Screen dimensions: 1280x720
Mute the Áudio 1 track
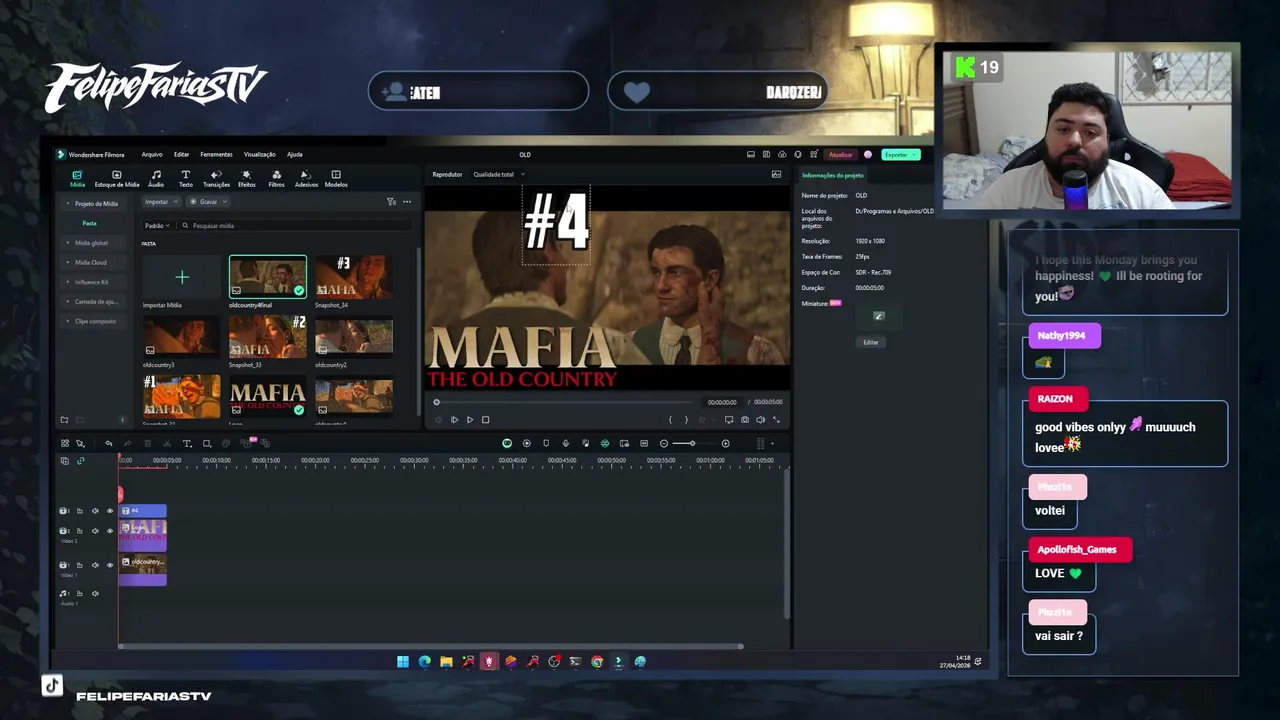(95, 594)
